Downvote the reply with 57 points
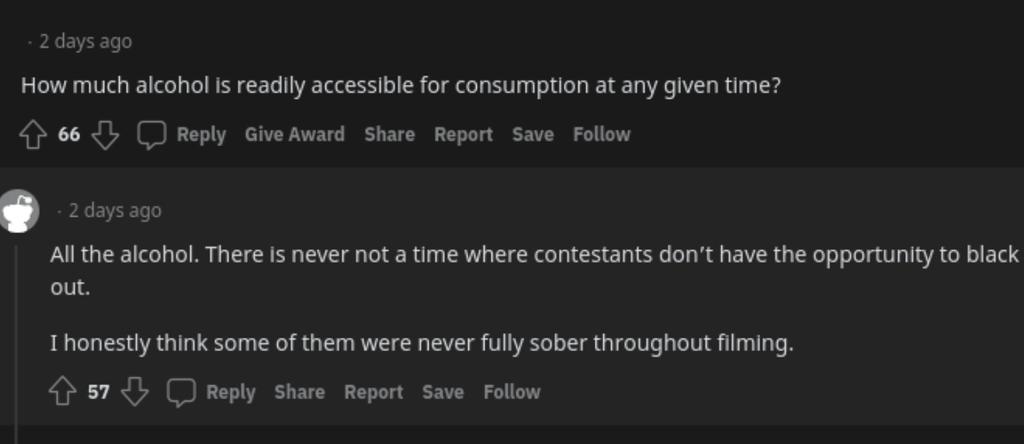Screen dimensions: 1024x444 134,392
